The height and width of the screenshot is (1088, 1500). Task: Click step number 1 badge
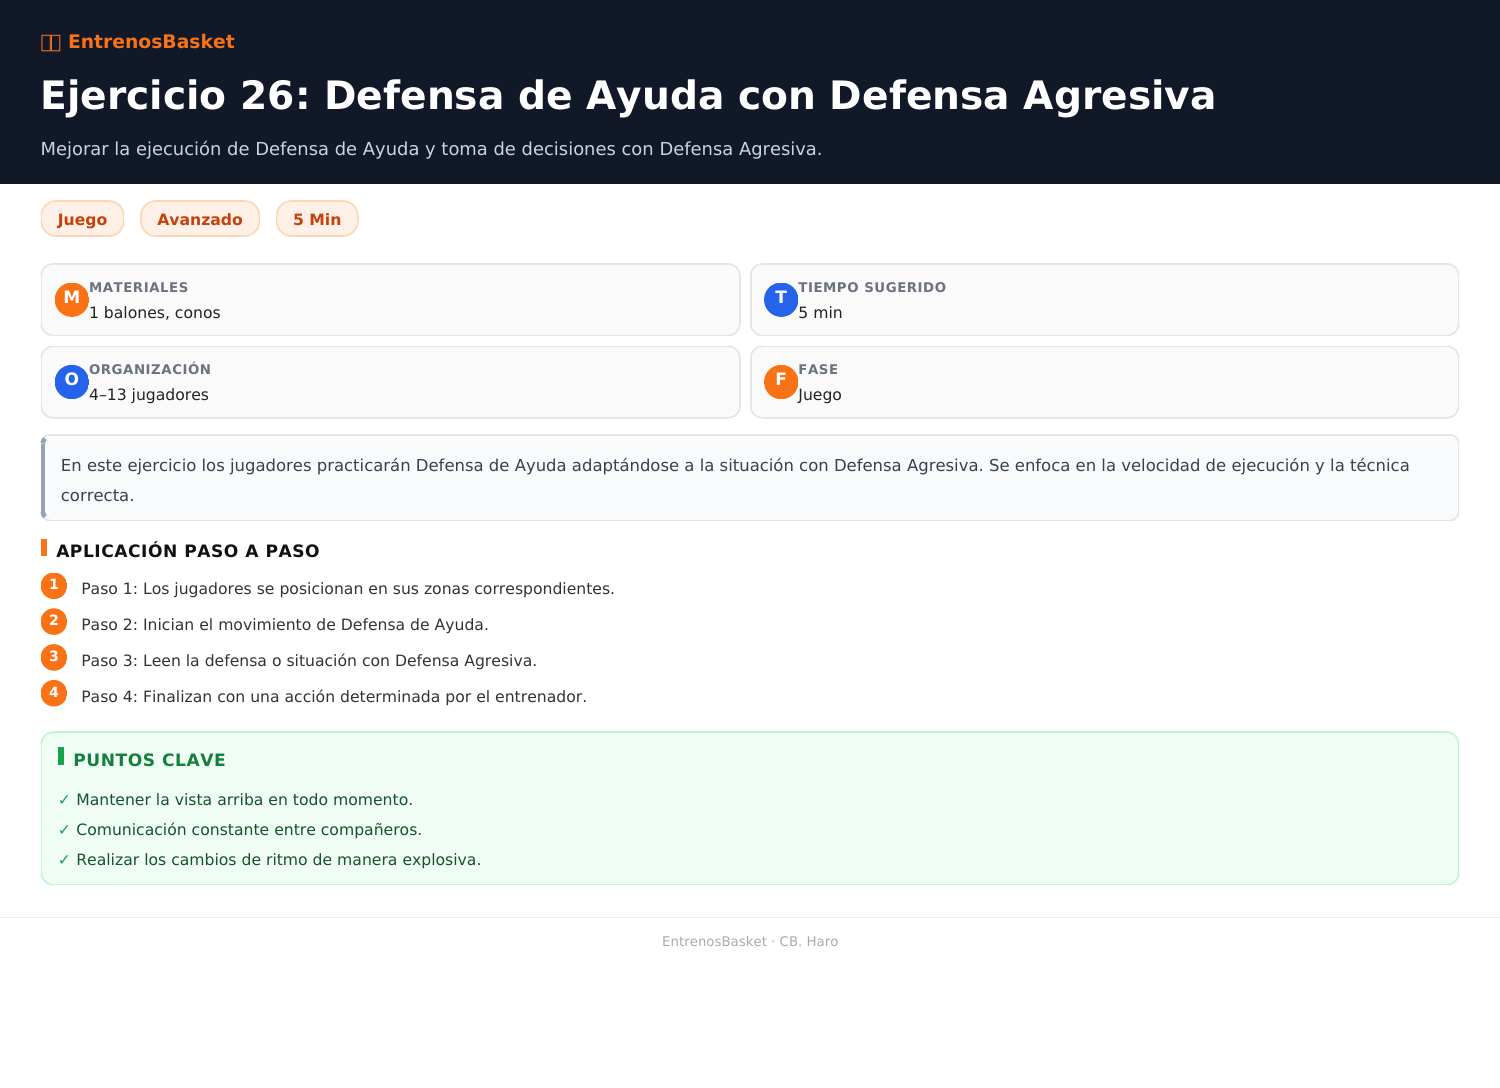[54, 586]
